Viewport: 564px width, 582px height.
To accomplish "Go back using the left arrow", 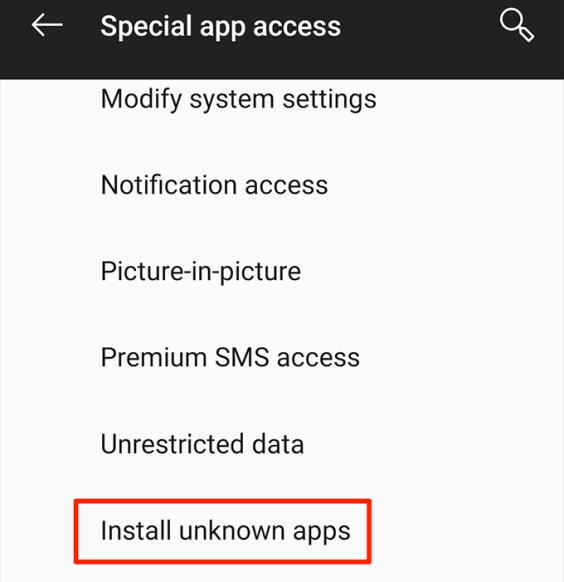I will click(x=47, y=25).
